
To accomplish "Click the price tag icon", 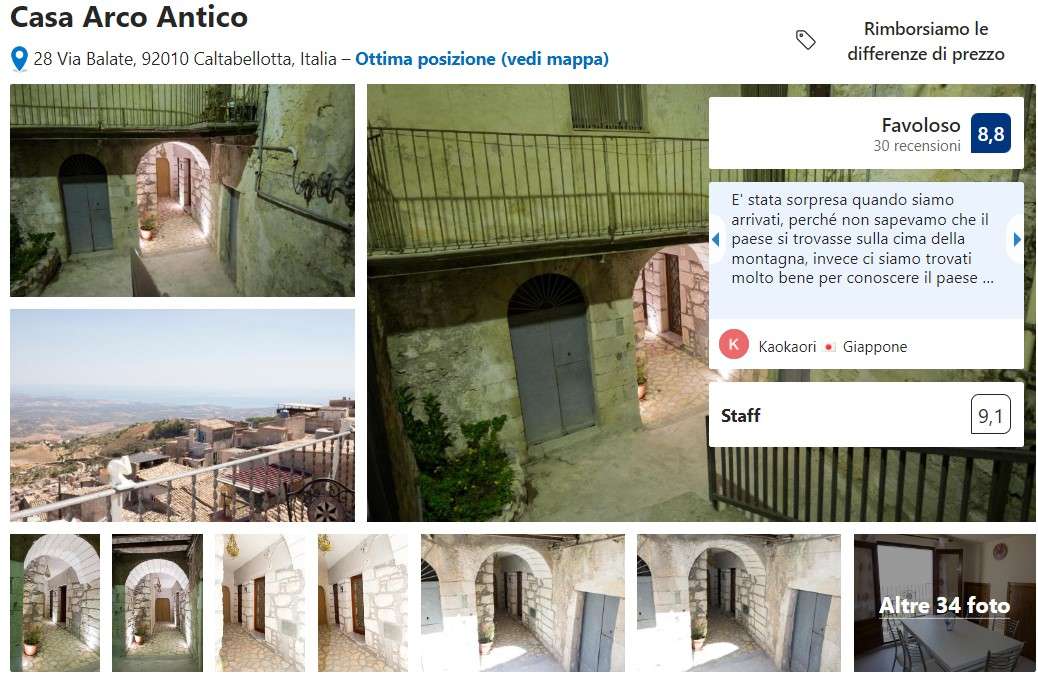I will pos(806,40).
